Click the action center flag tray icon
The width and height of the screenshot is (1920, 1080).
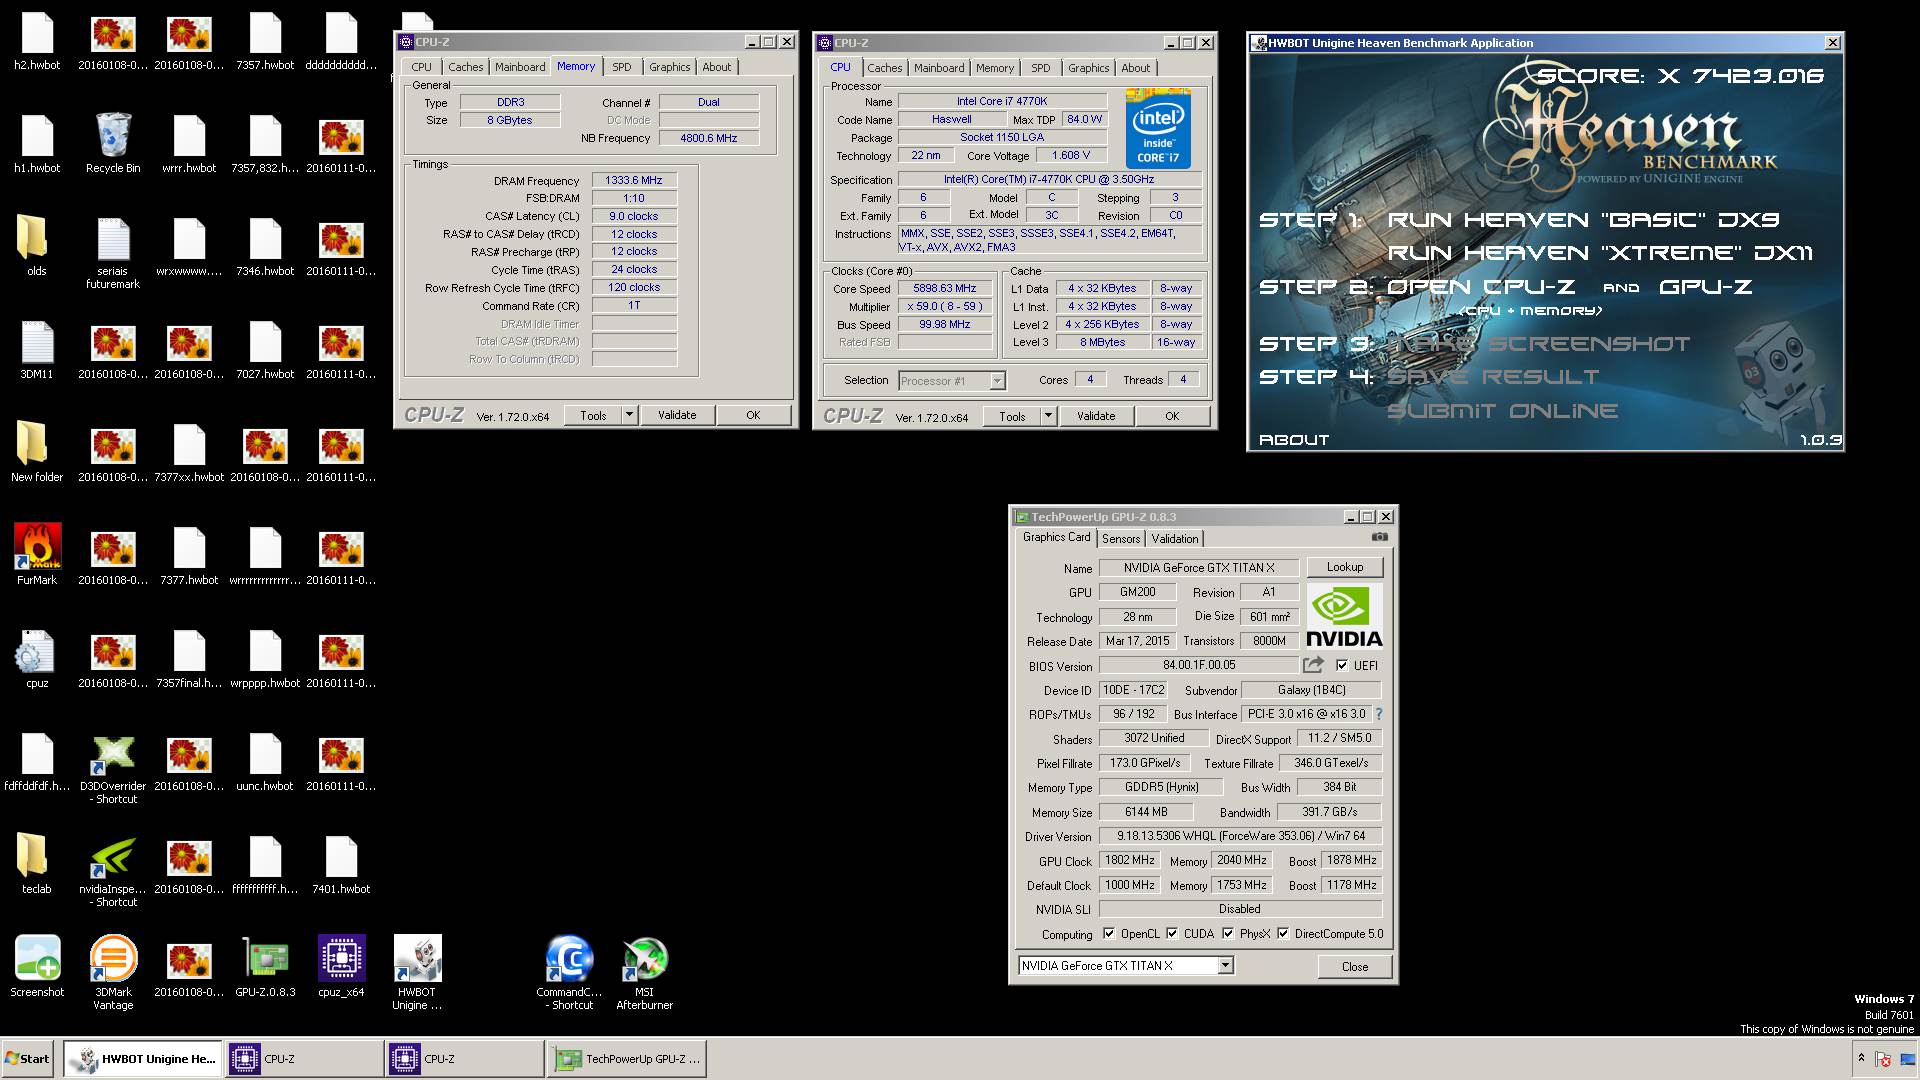click(x=1883, y=1059)
